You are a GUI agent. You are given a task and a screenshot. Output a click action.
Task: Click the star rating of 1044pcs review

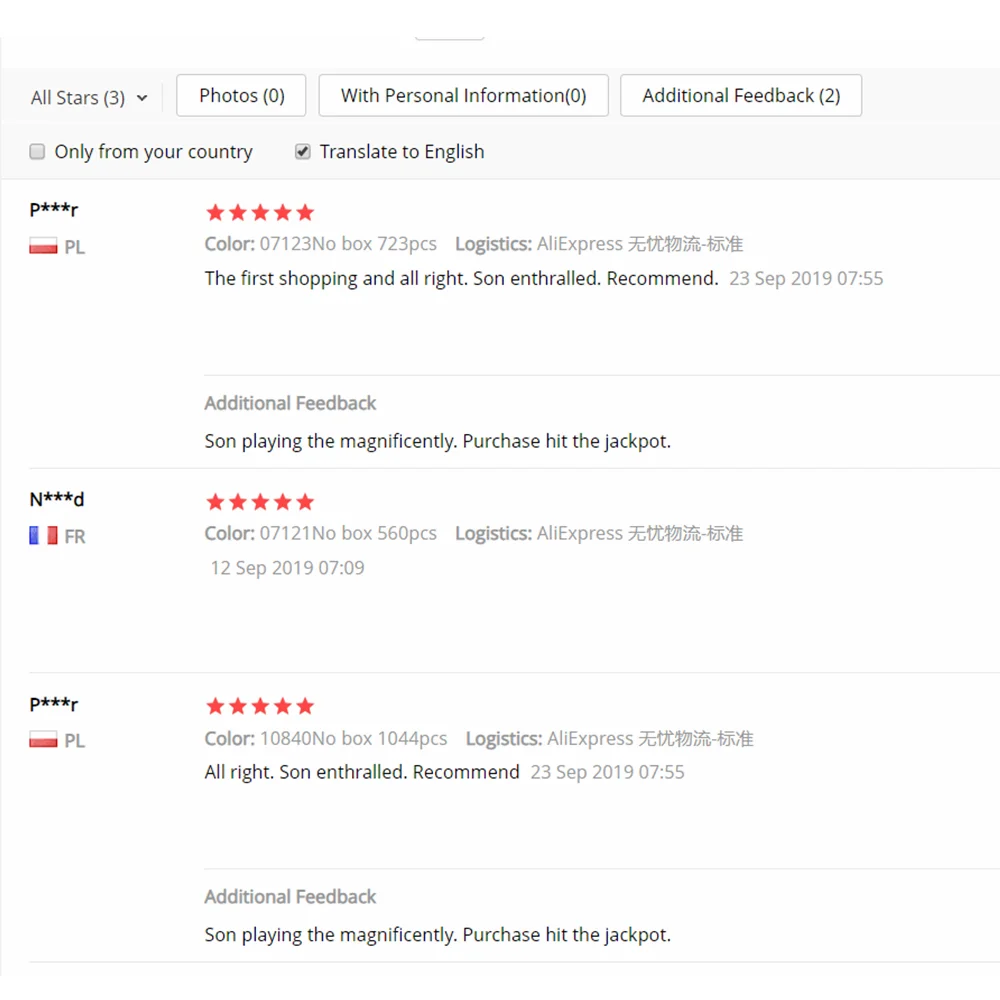(x=260, y=706)
